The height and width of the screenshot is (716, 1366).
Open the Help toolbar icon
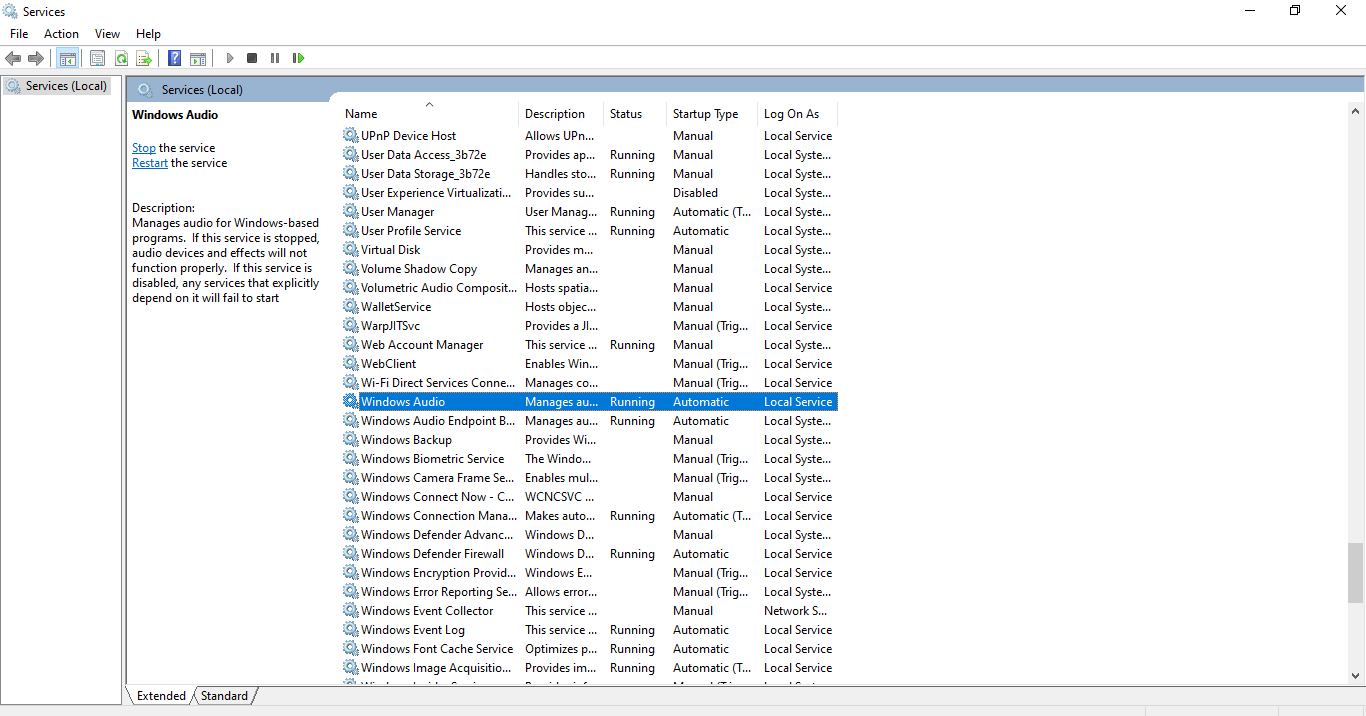(x=174, y=58)
